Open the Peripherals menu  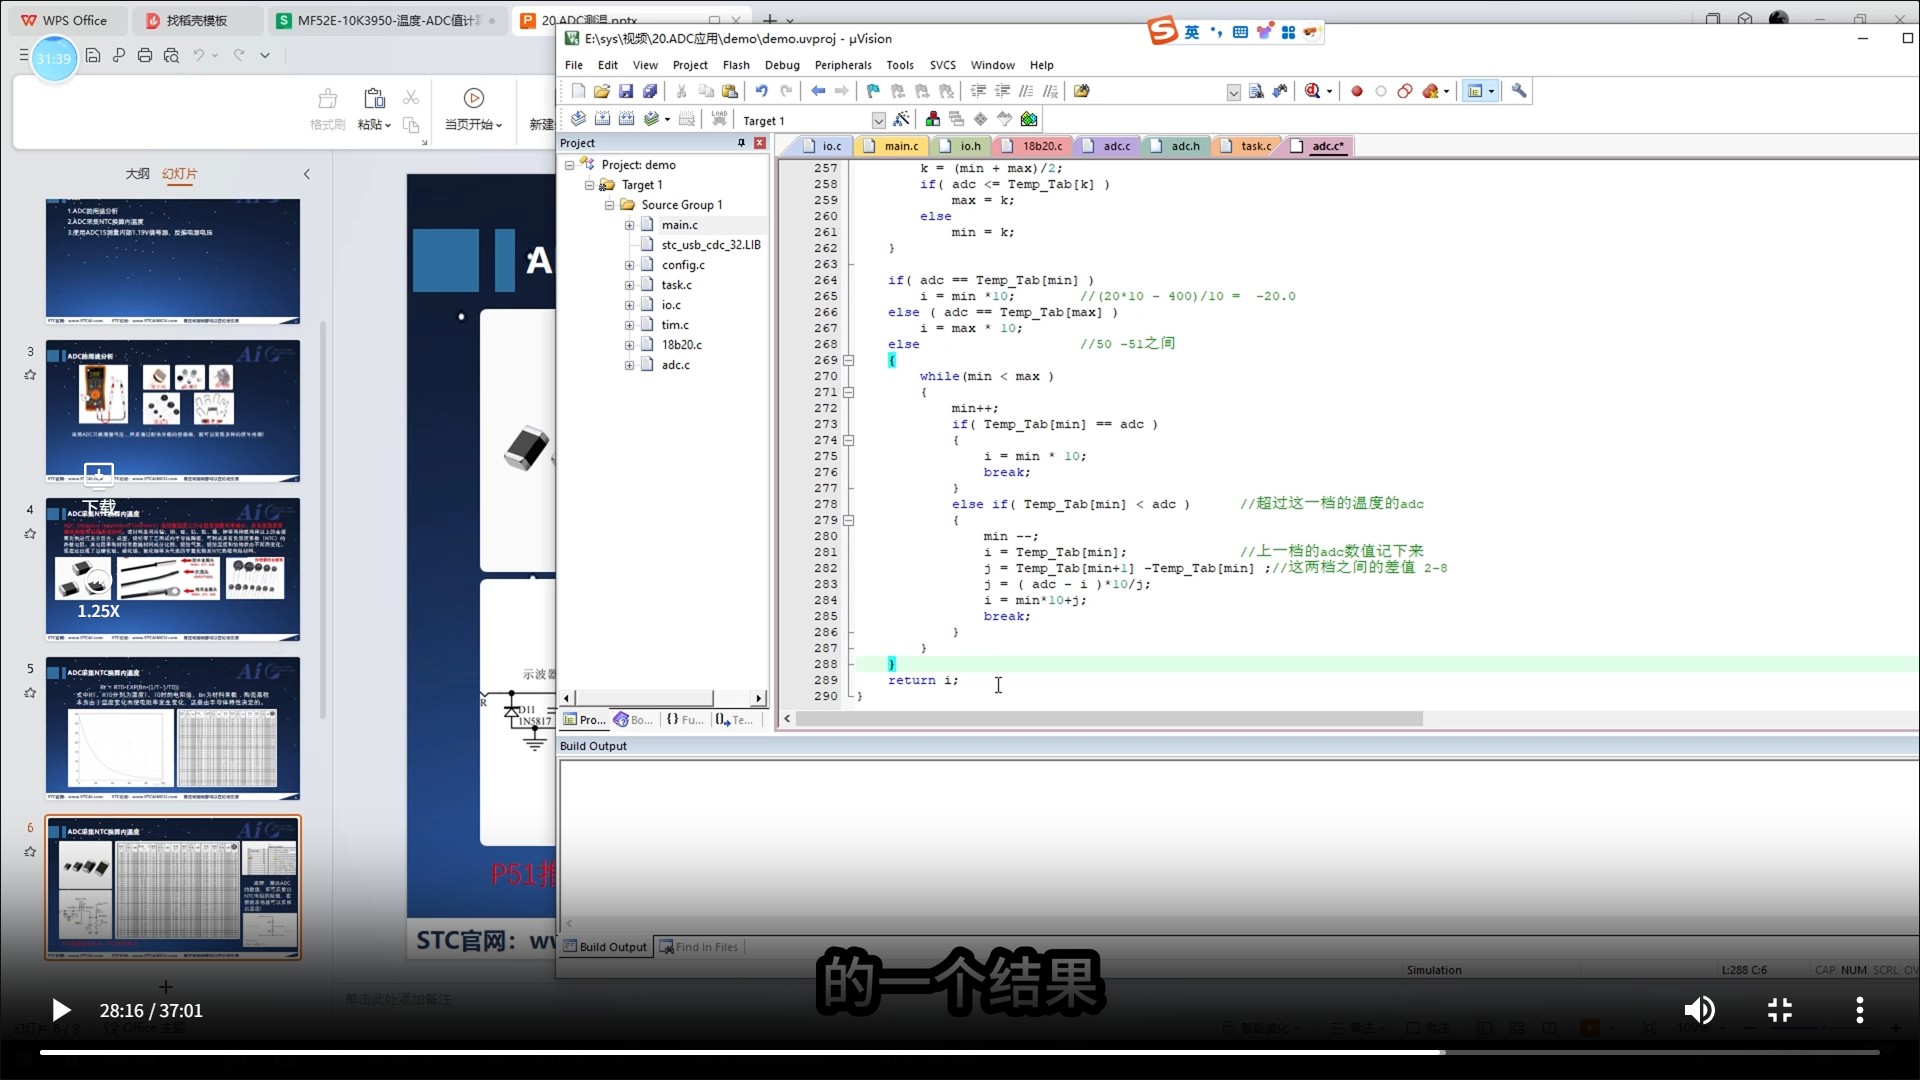tap(843, 65)
